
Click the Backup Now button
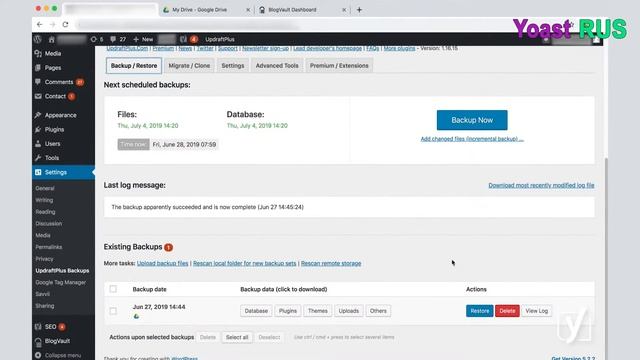click(x=472, y=120)
